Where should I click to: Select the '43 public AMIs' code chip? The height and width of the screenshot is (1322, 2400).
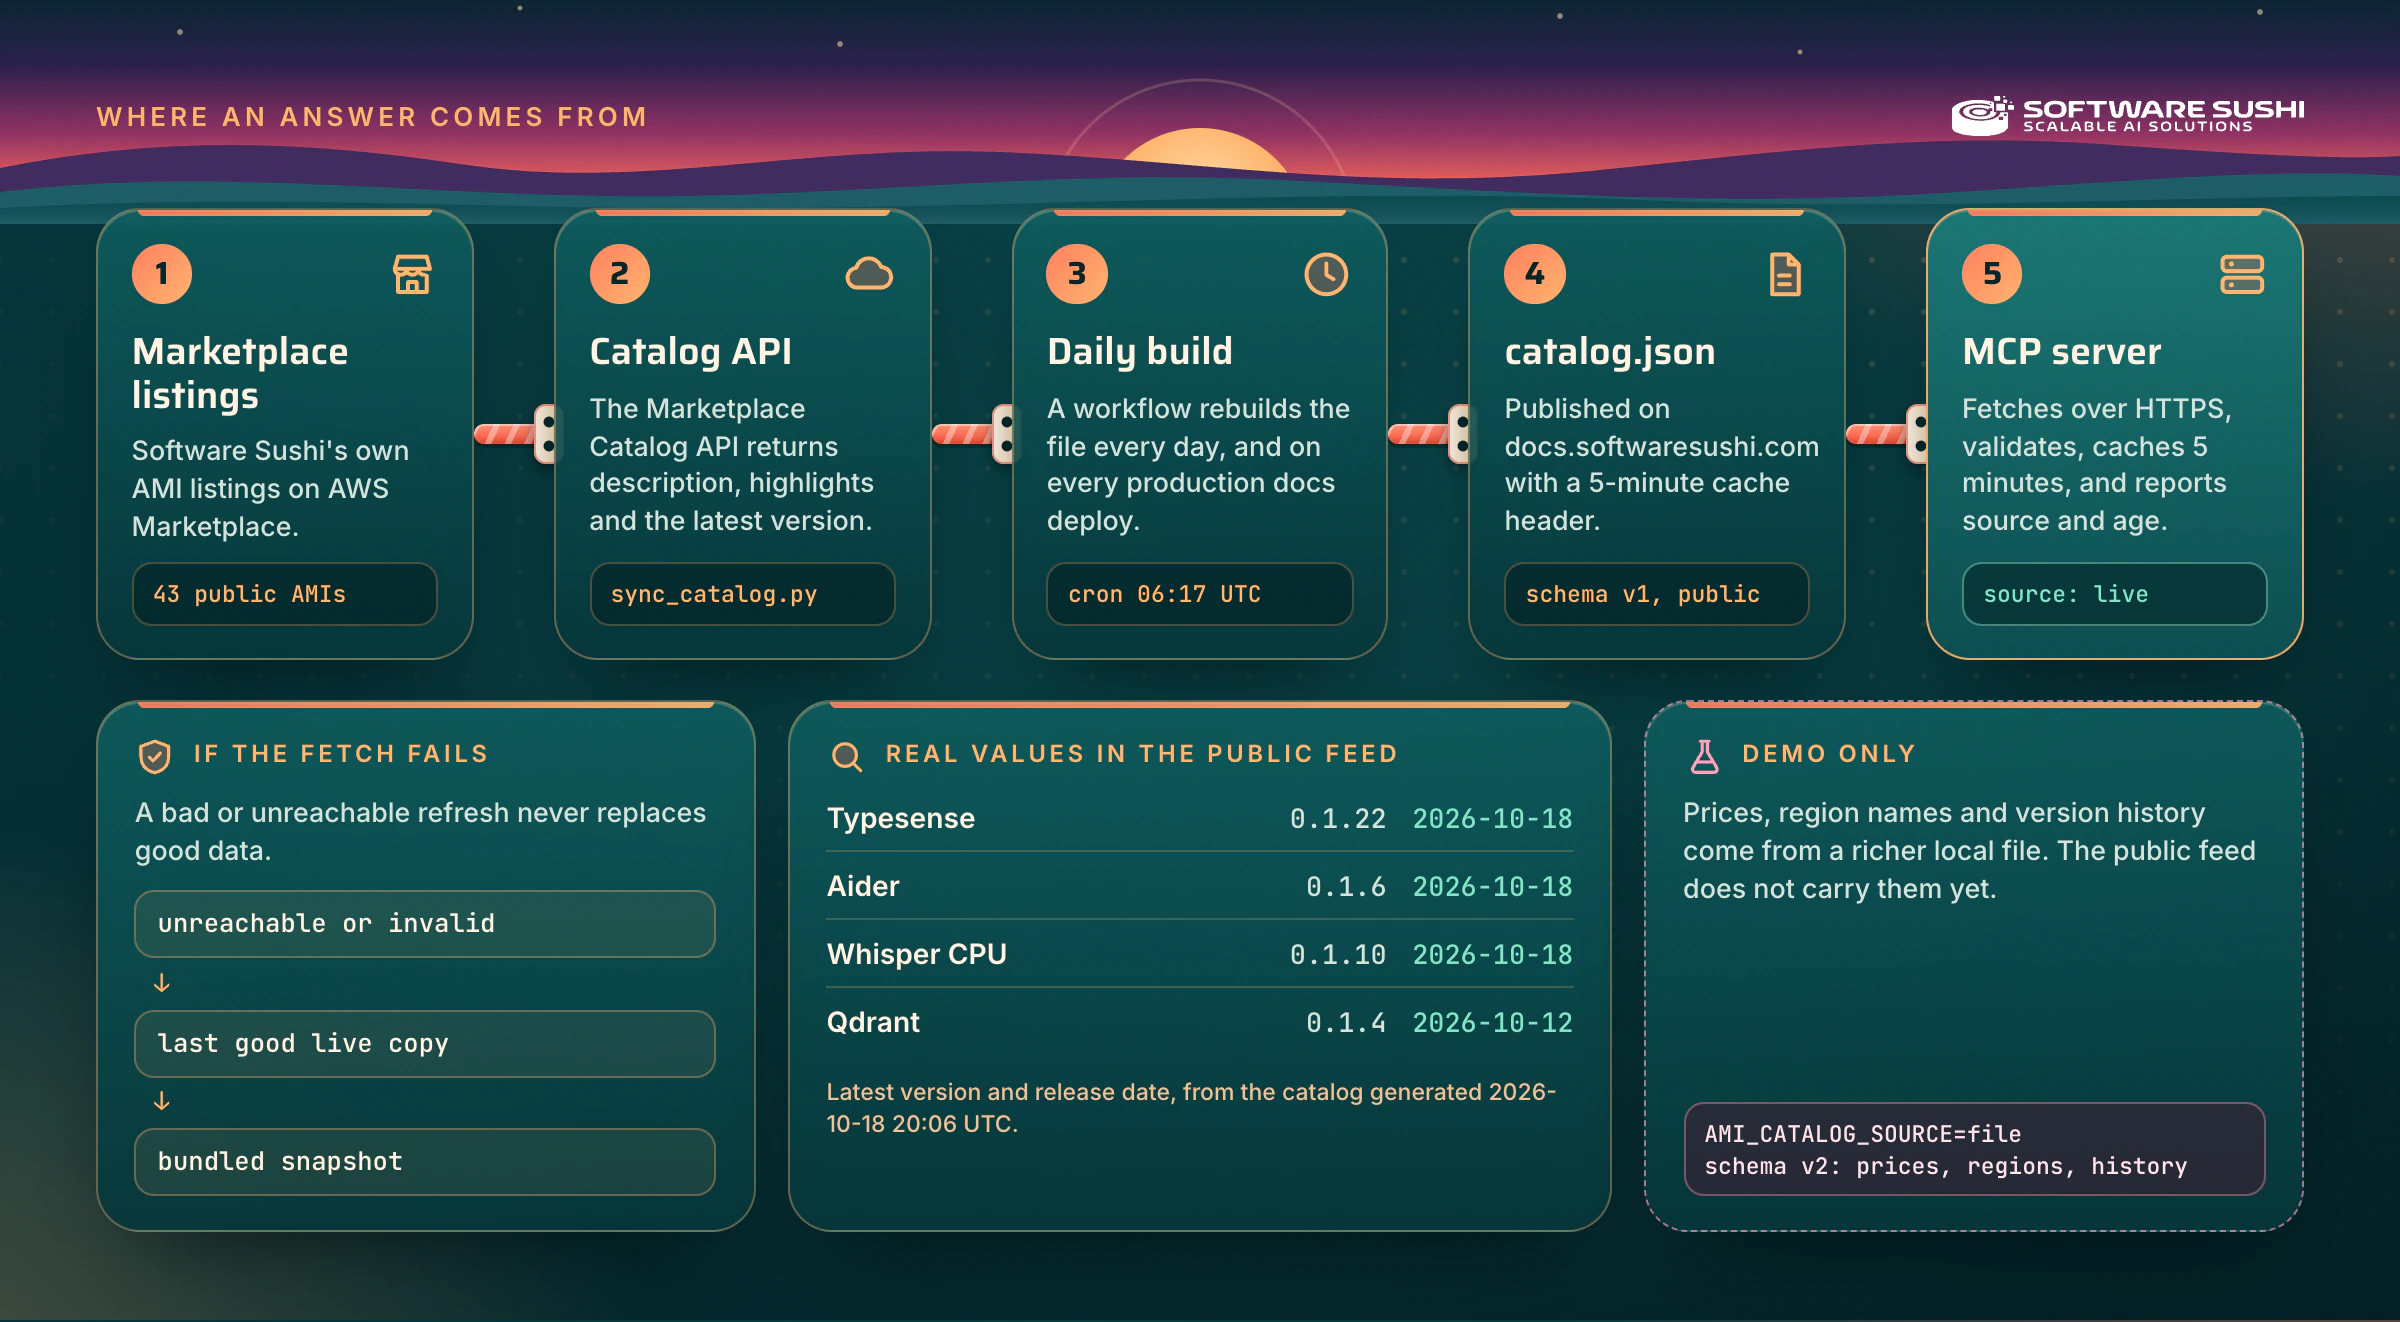pos(285,594)
